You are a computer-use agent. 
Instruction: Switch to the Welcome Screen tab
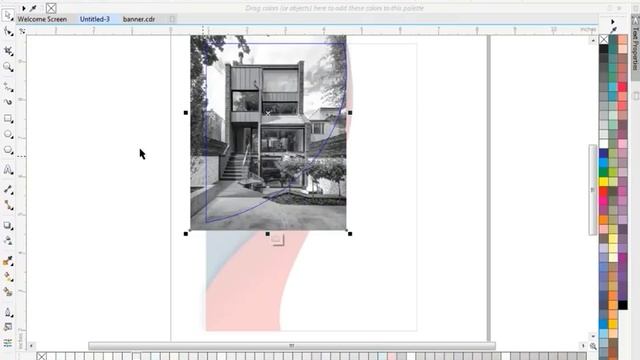point(42,19)
